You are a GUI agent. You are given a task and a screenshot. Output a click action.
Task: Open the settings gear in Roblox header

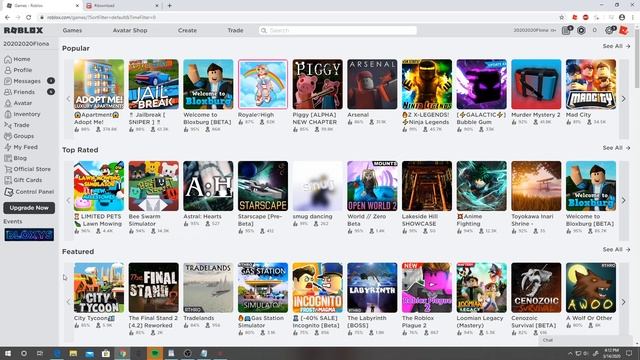(610, 31)
